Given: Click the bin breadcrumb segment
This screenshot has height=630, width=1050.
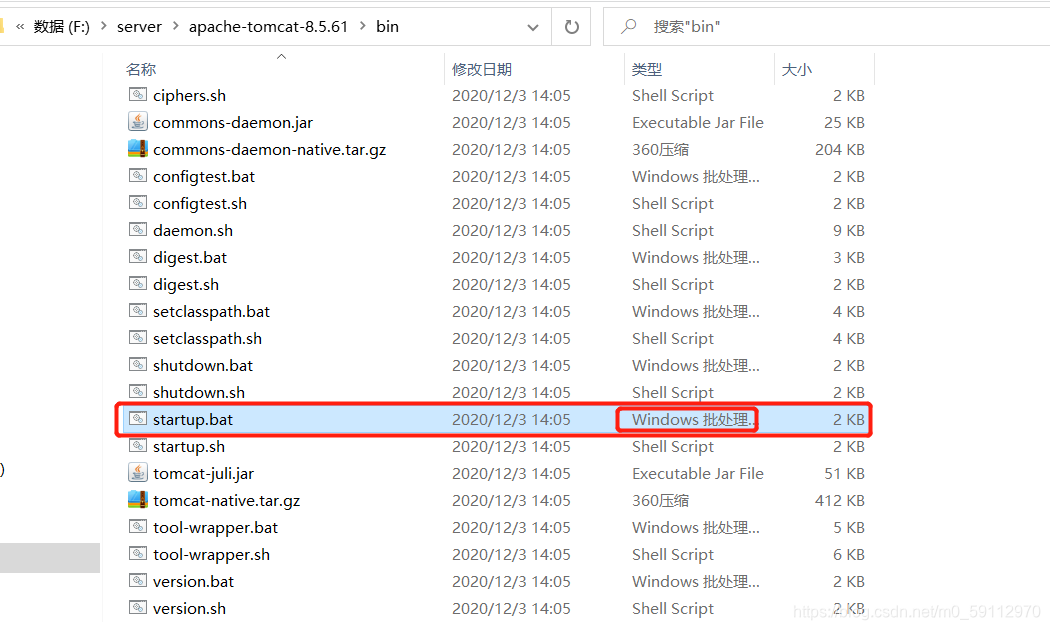Looking at the screenshot, I should pos(387,27).
